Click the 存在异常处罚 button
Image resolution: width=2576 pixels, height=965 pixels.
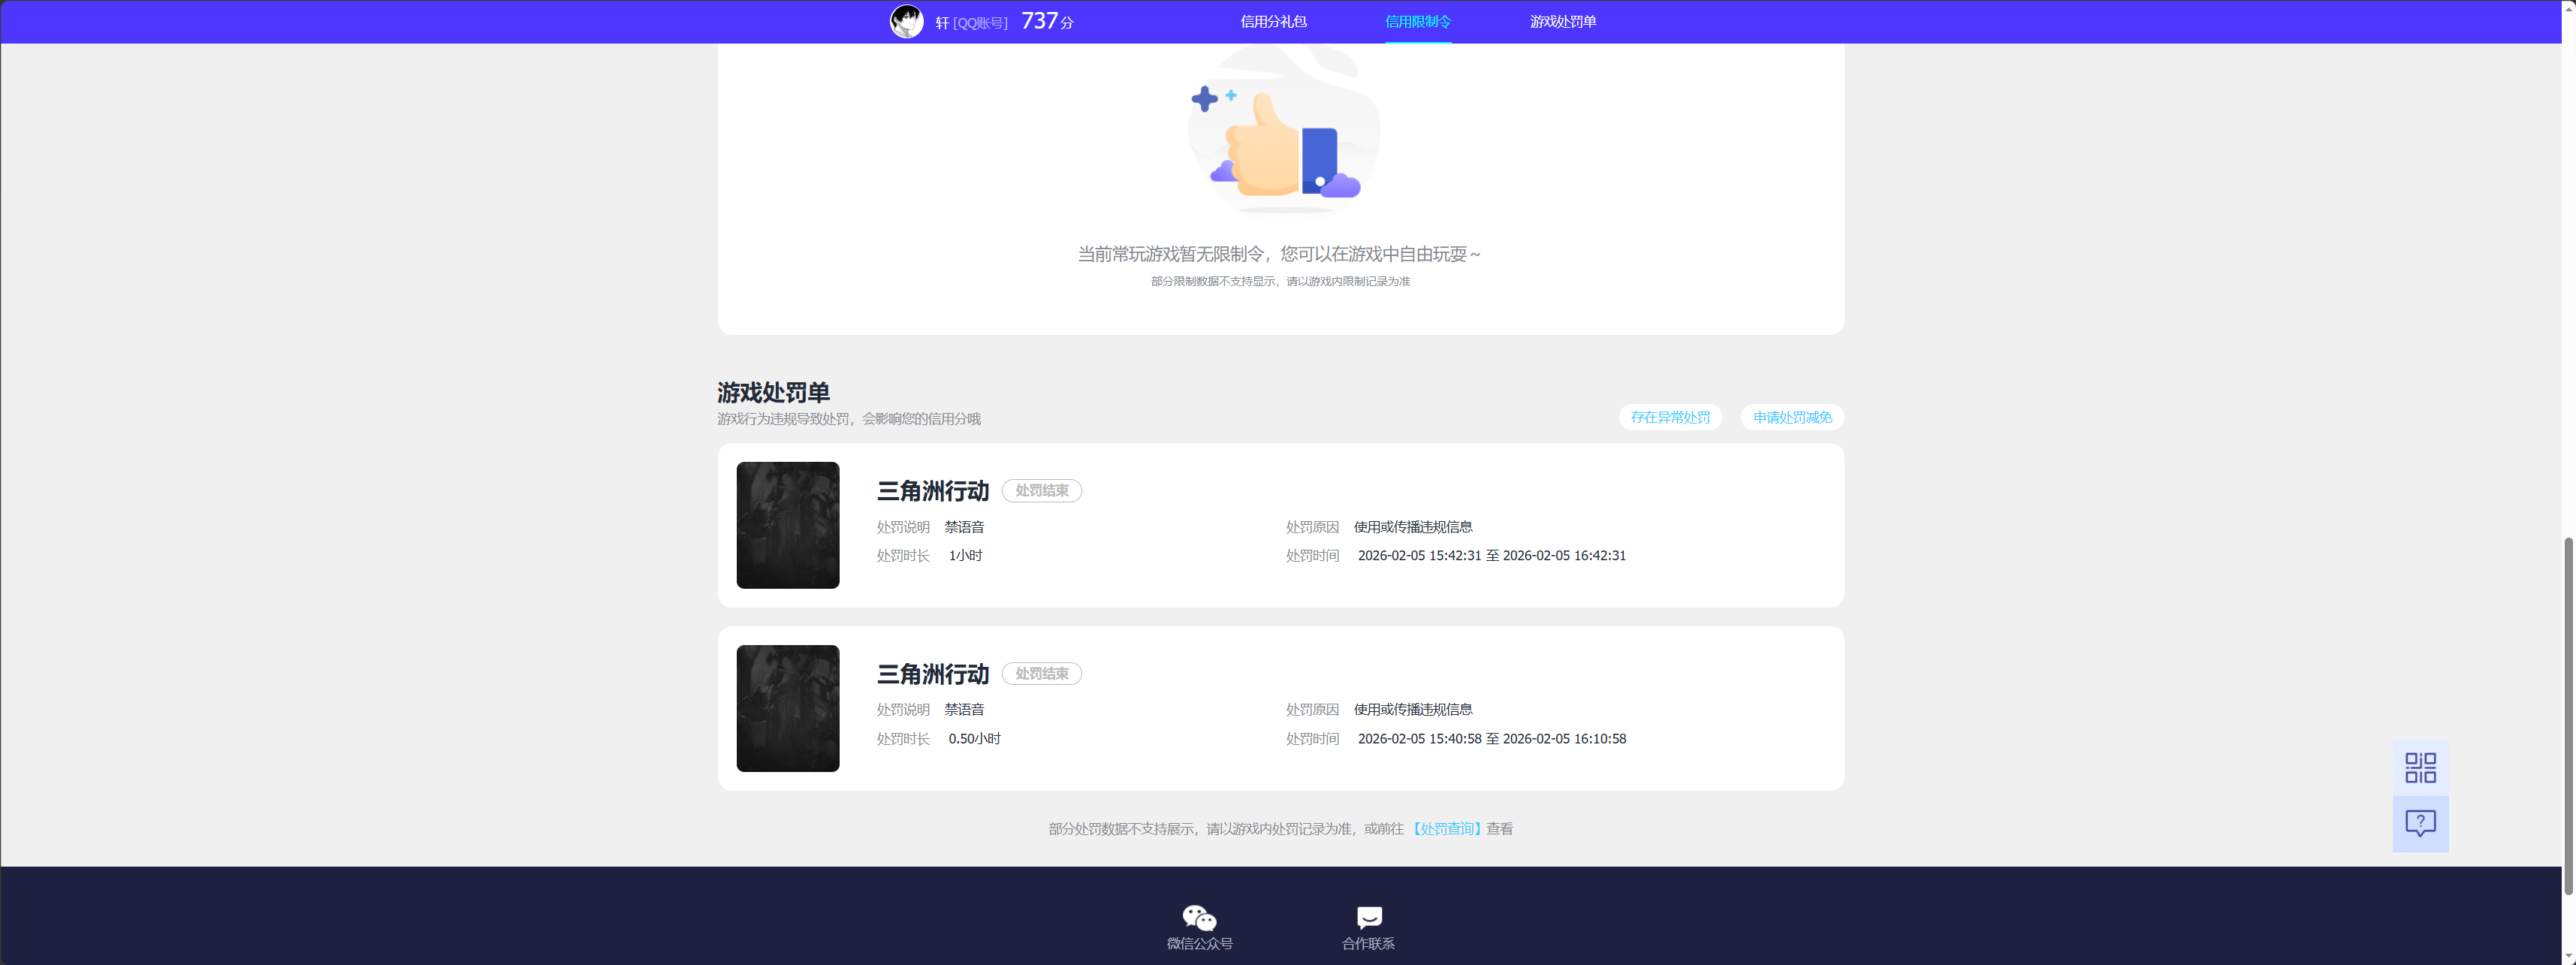click(x=1669, y=417)
